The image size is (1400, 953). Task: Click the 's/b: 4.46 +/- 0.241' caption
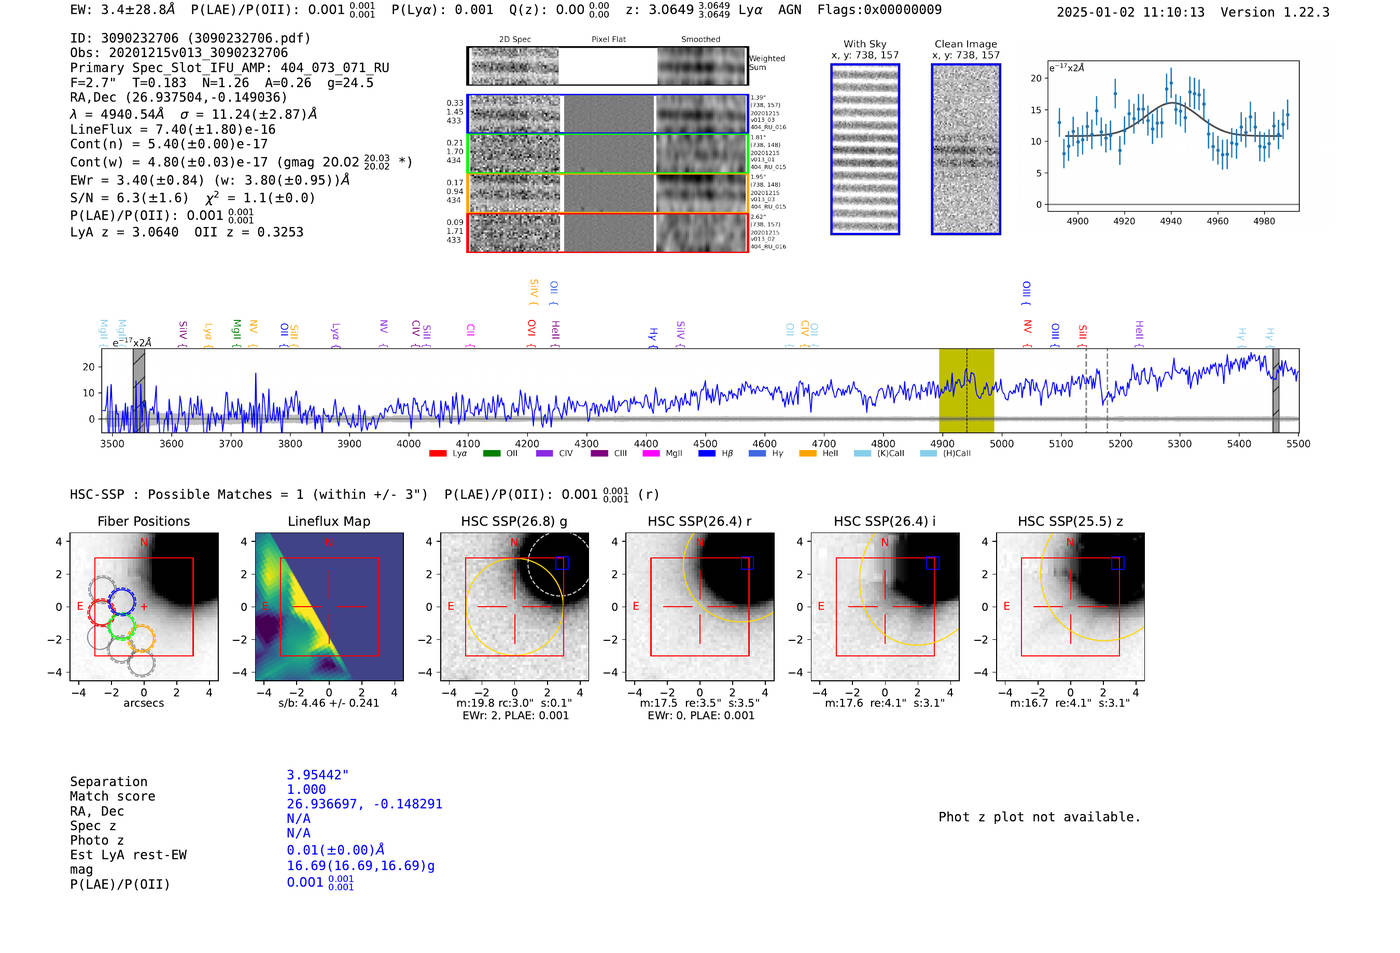click(329, 703)
